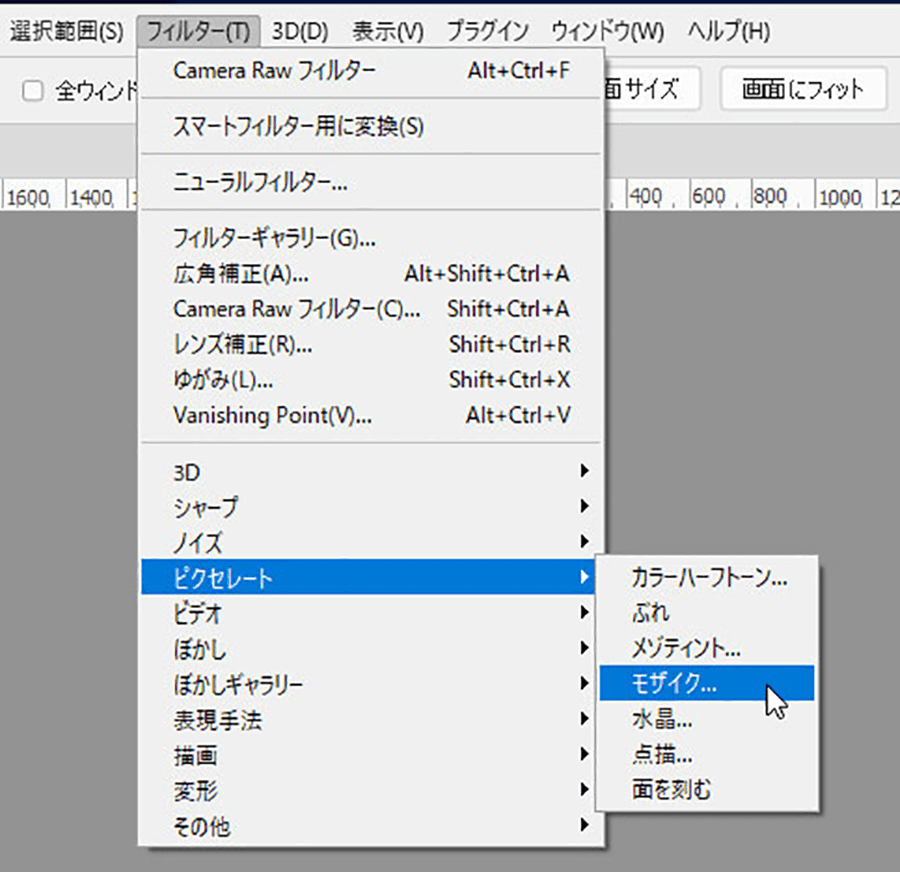This screenshot has width=900, height=872.
Task: Open ニューラルフィルター...
Action: pos(371,183)
